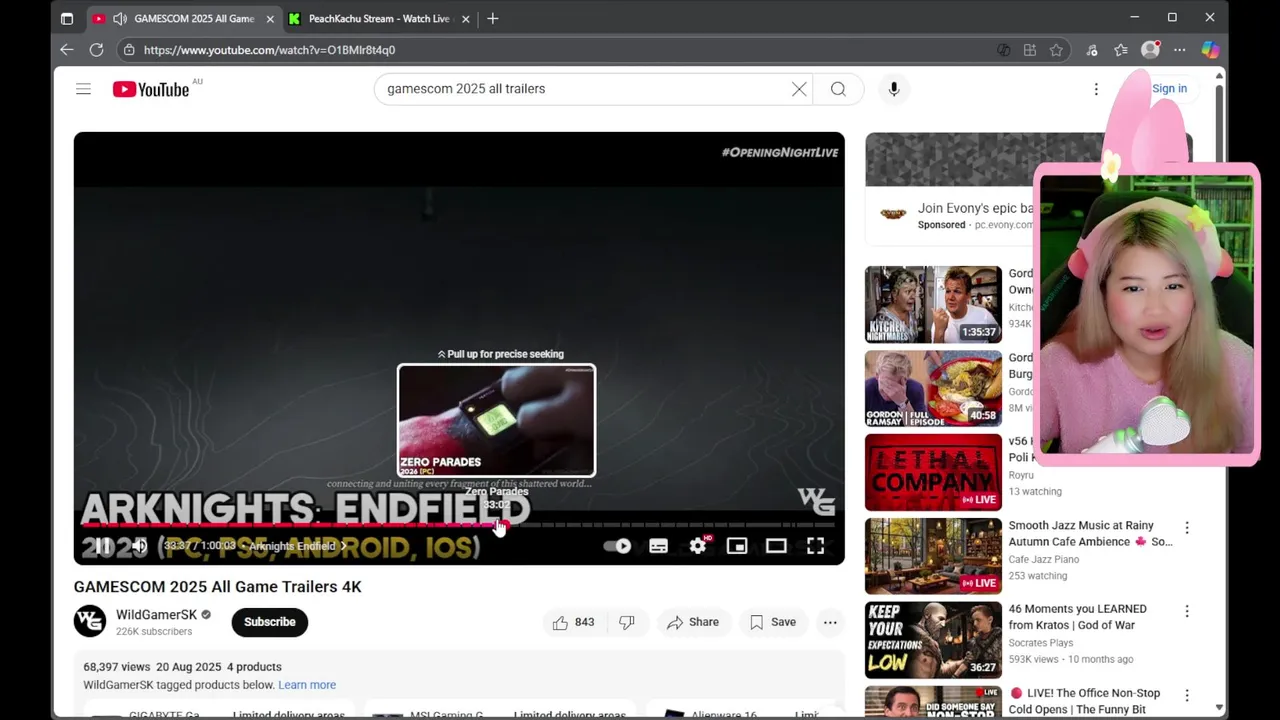The image size is (1280, 720).
Task: Open browser extensions icon
Action: [1092, 50]
